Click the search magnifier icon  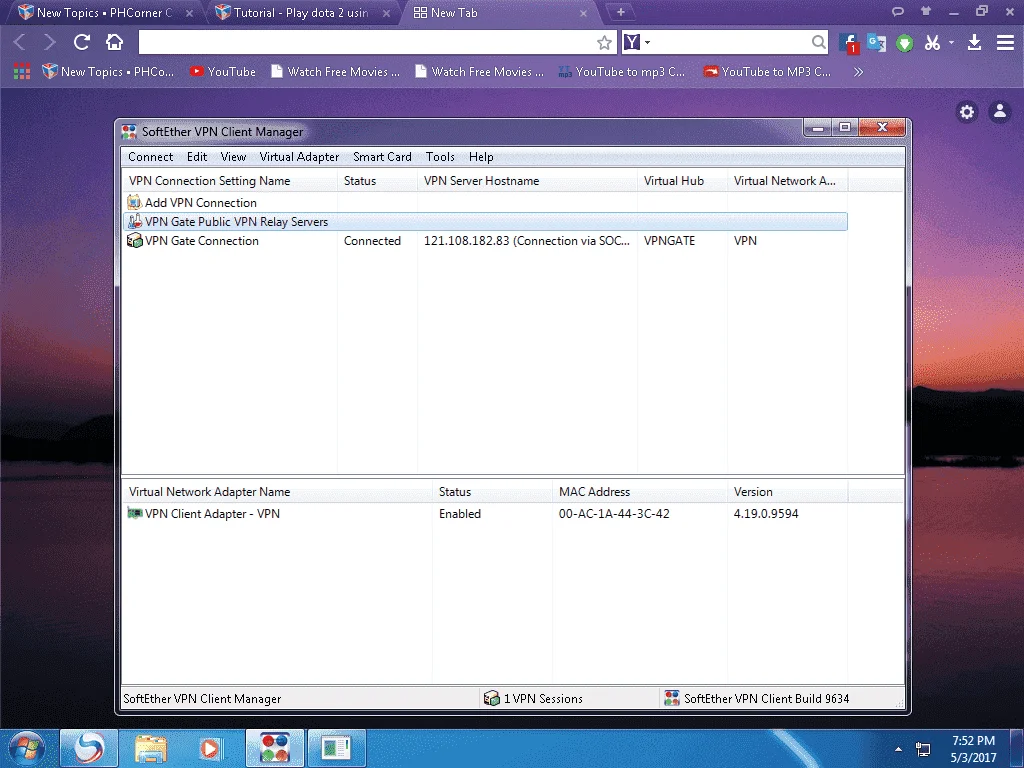[818, 42]
